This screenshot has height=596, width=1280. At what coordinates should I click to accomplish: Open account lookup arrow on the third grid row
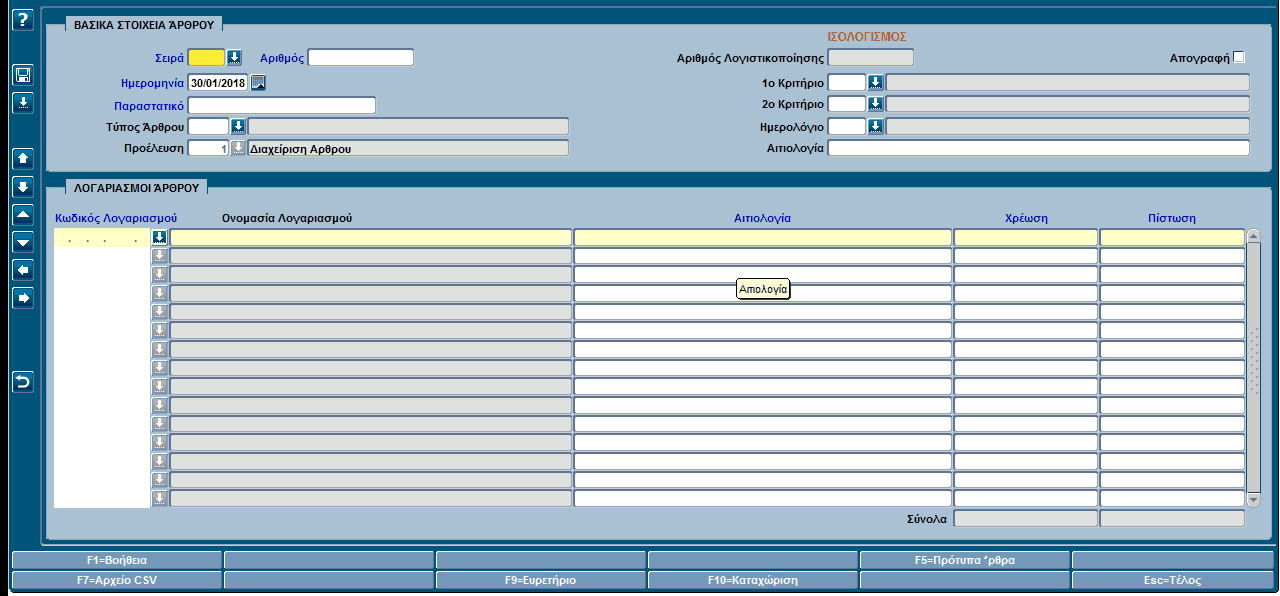(x=159, y=274)
